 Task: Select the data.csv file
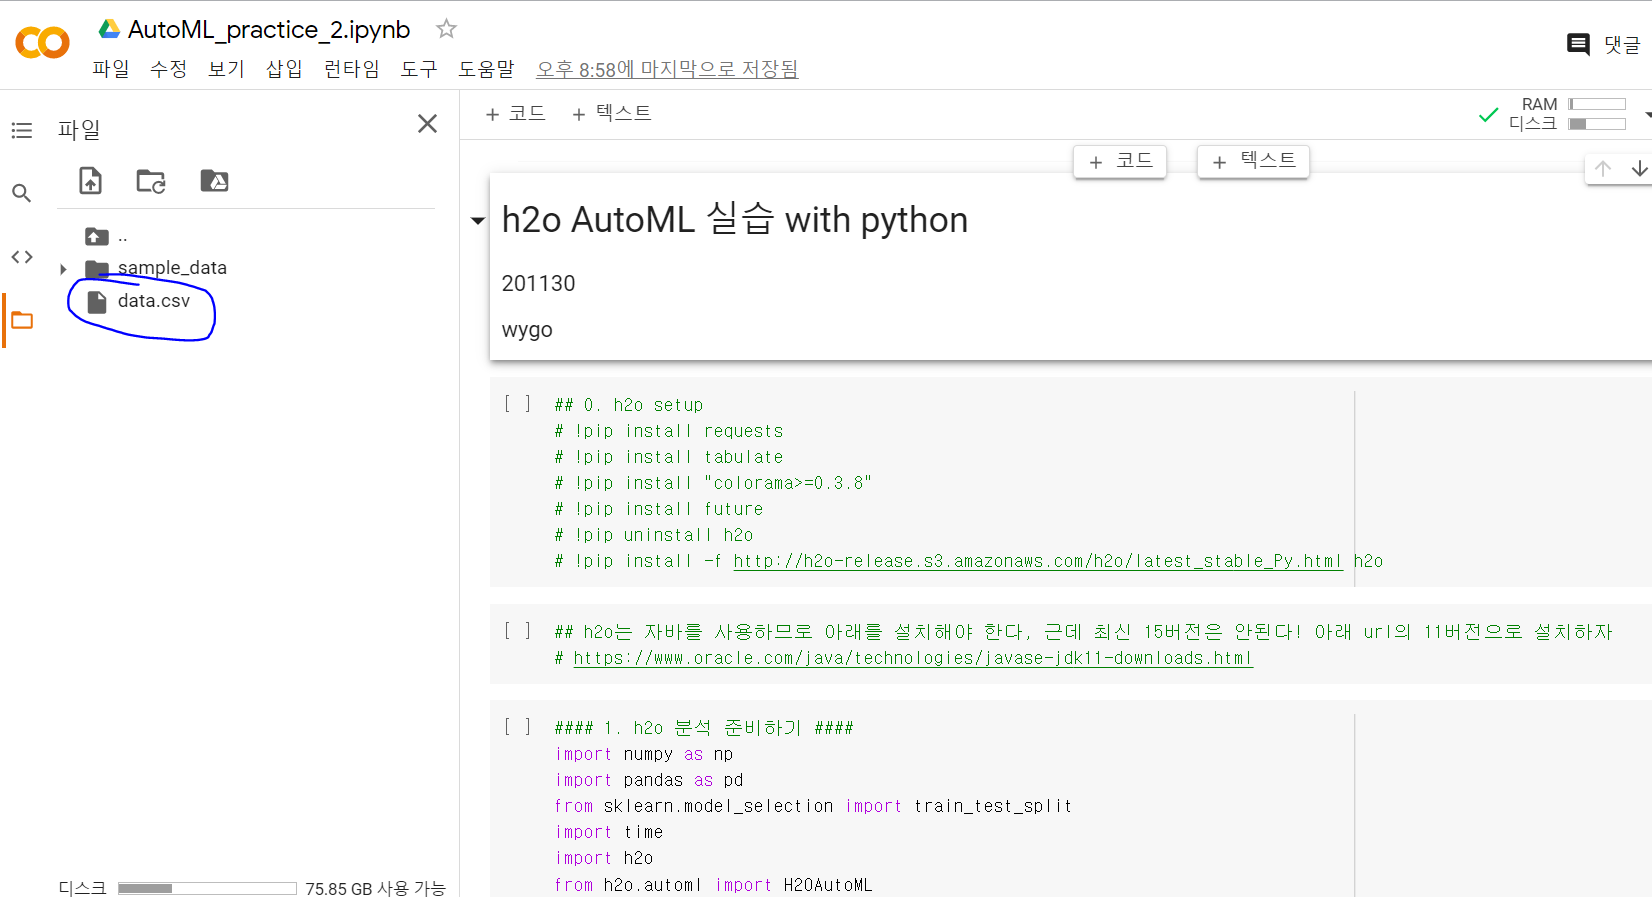click(x=153, y=301)
